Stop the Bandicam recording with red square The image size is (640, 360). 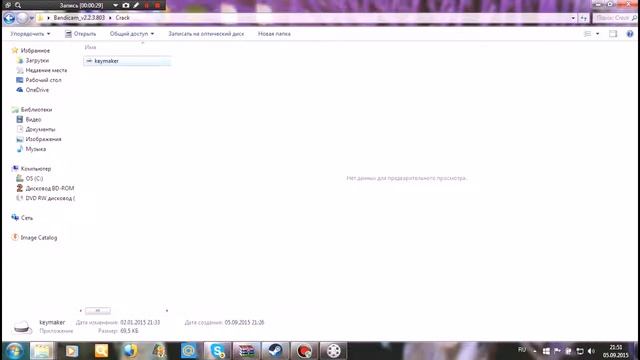(x=158, y=5)
